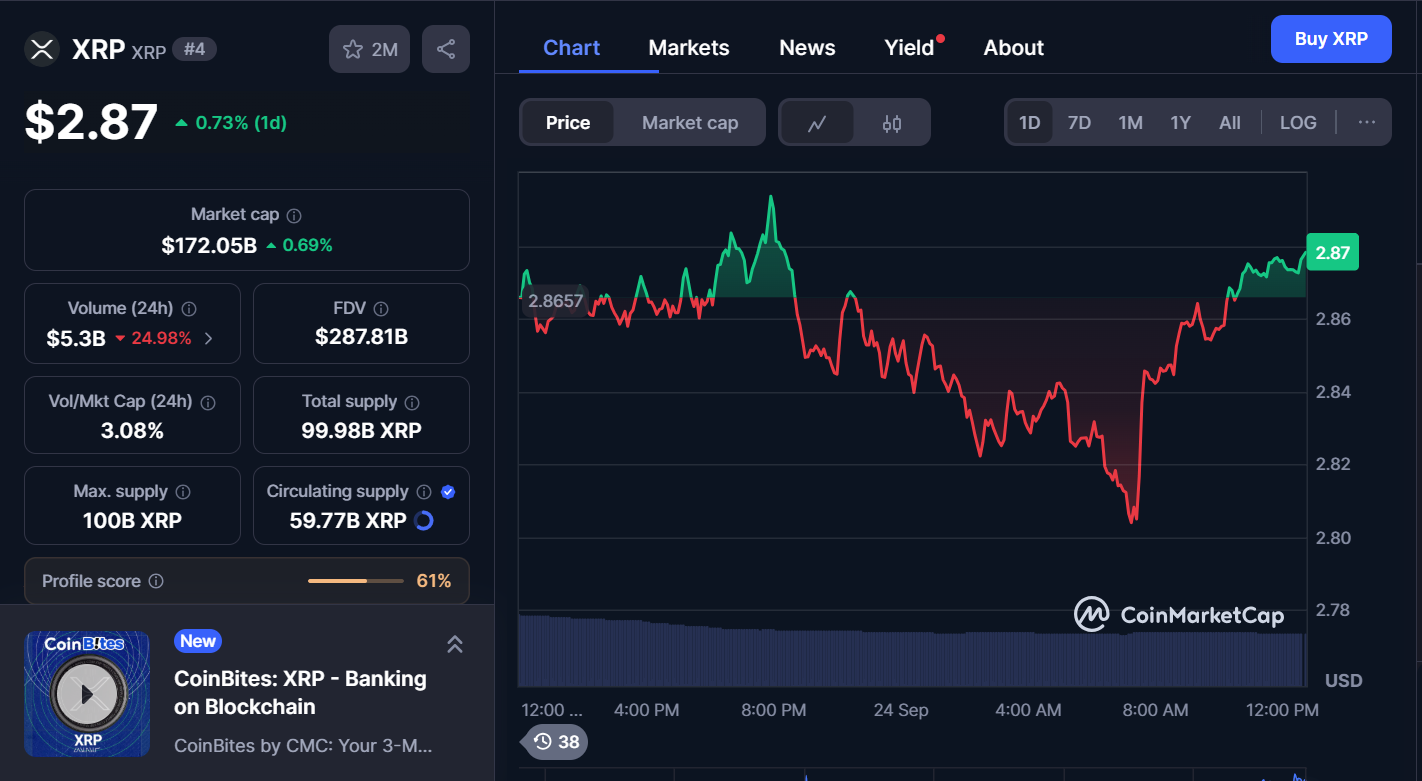This screenshot has width=1422, height=781.
Task: Click Volume (24h) info icon
Action: pos(189,309)
